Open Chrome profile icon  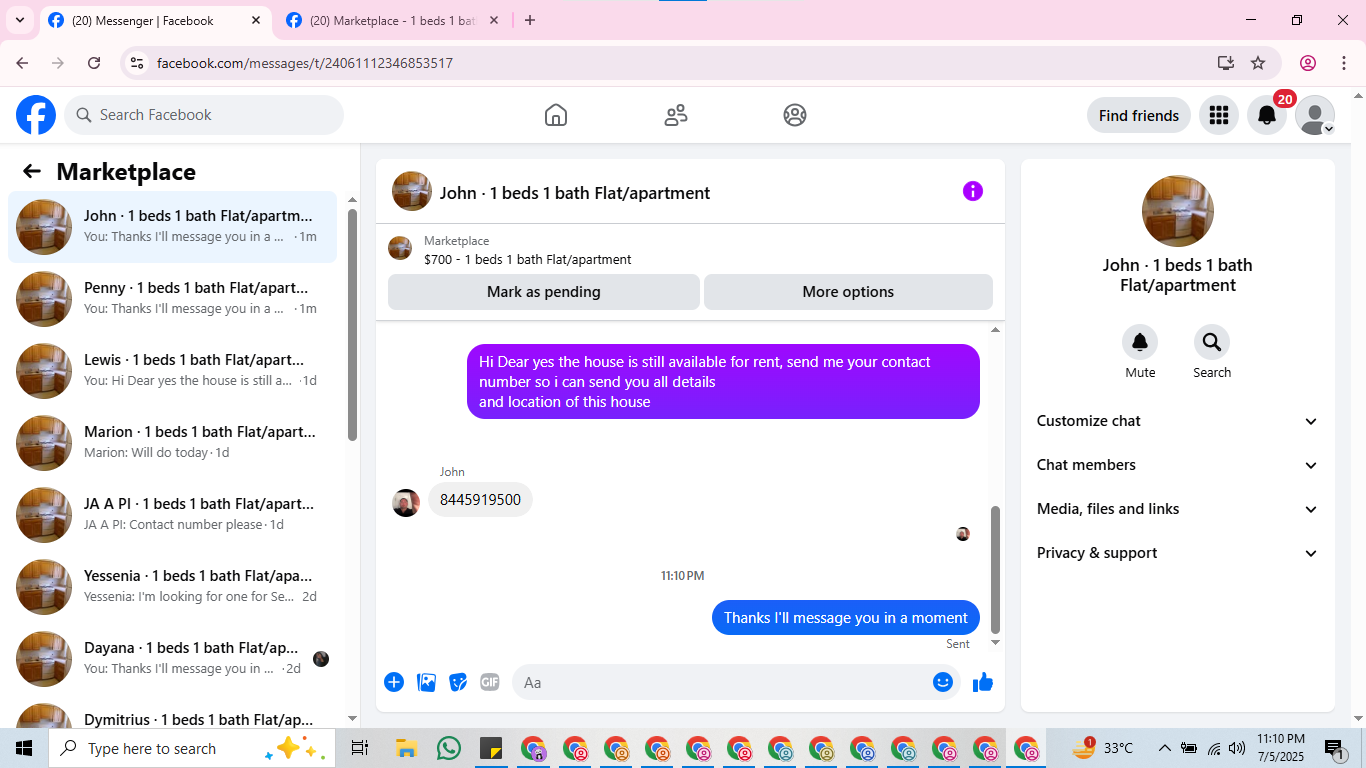(1308, 63)
